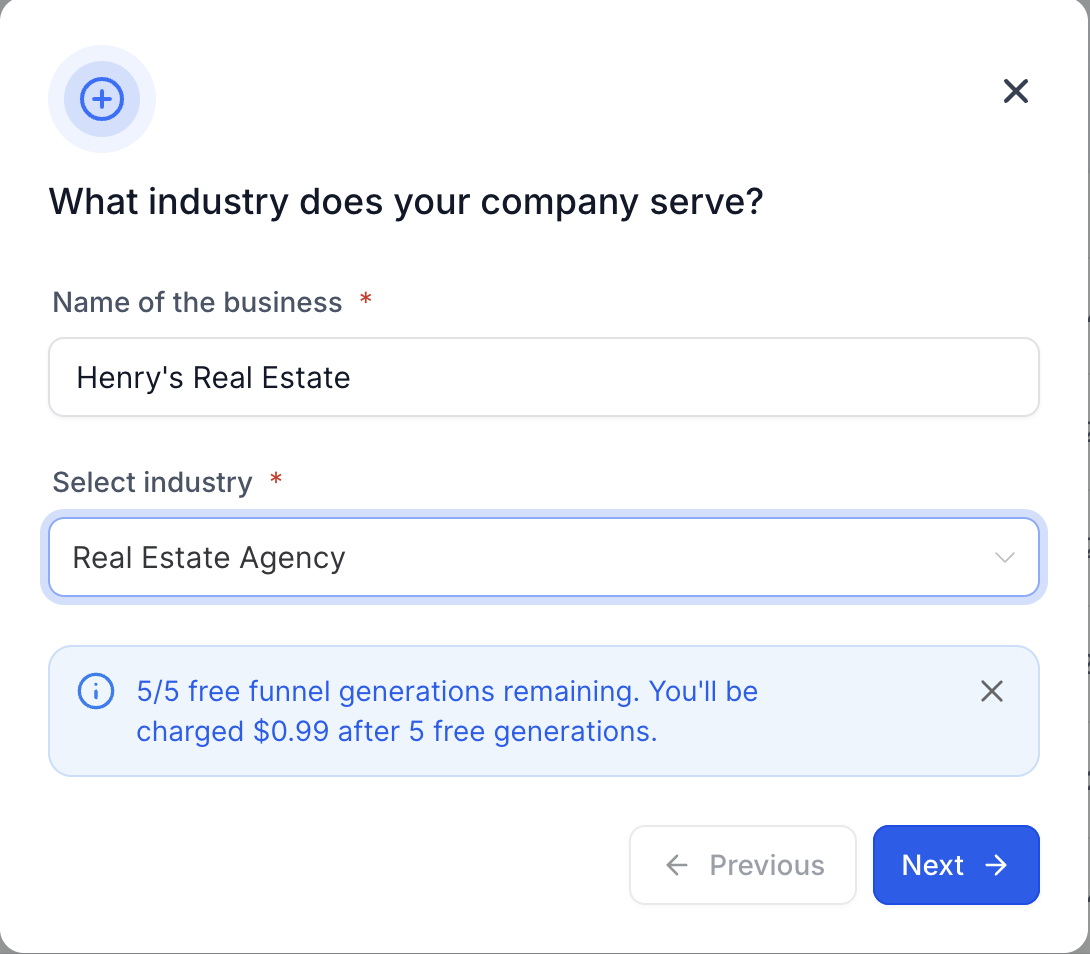1090x954 pixels.
Task: Click the Name of the business label
Action: (197, 302)
